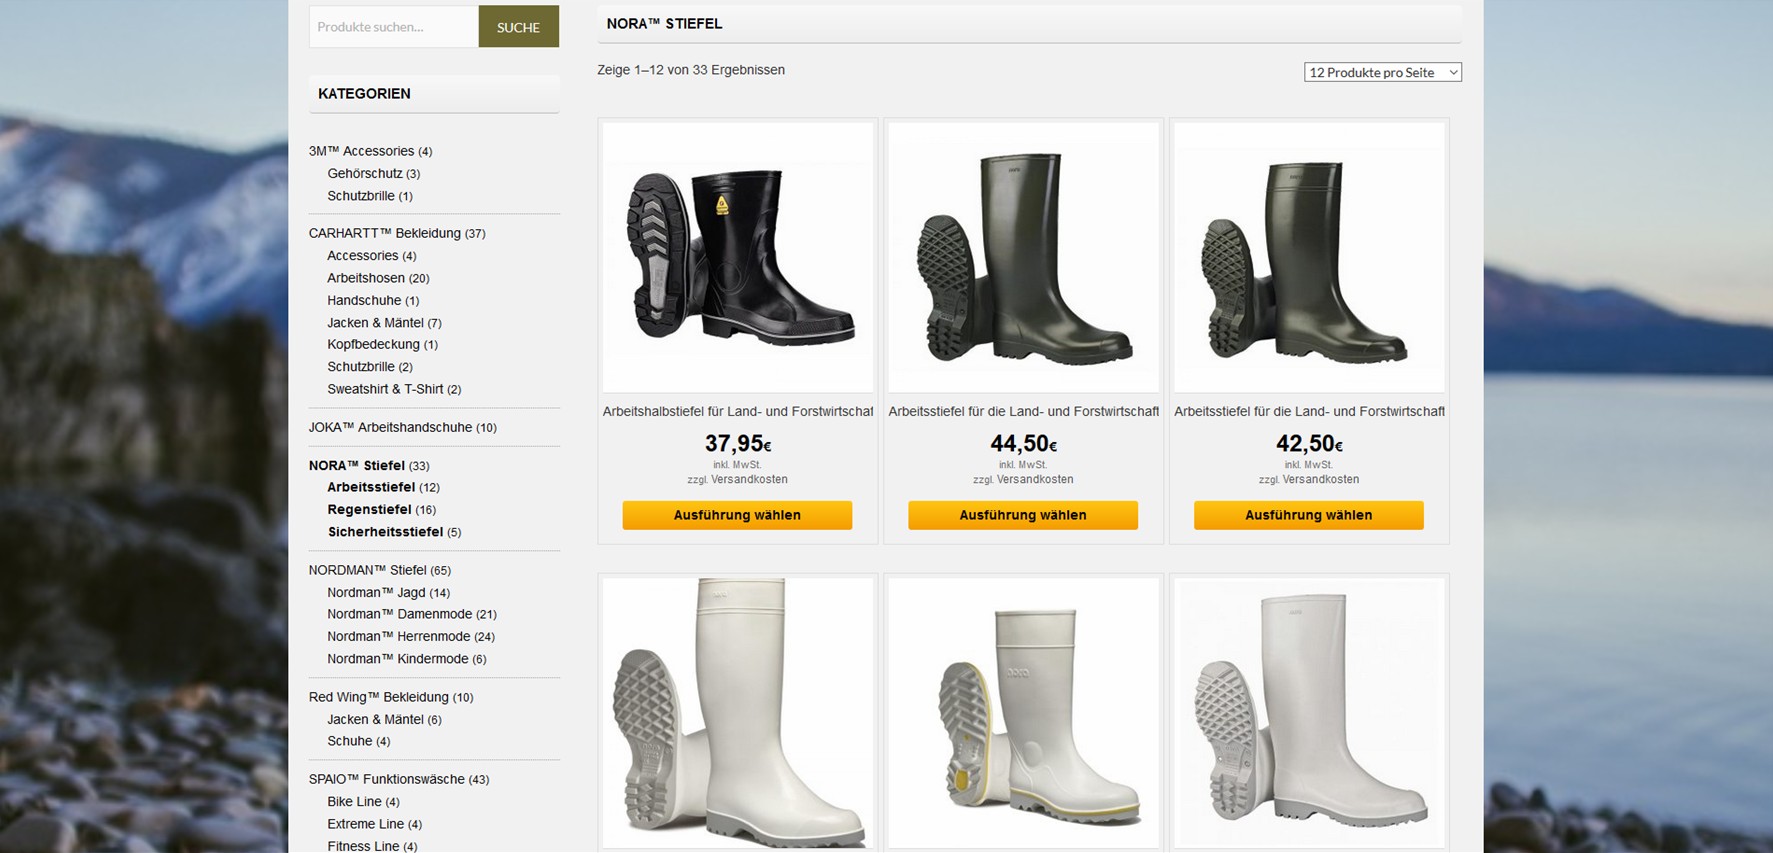This screenshot has height=853, width=1773.
Task: Open Schuhe (4) under Red Wing
Action: point(349,741)
